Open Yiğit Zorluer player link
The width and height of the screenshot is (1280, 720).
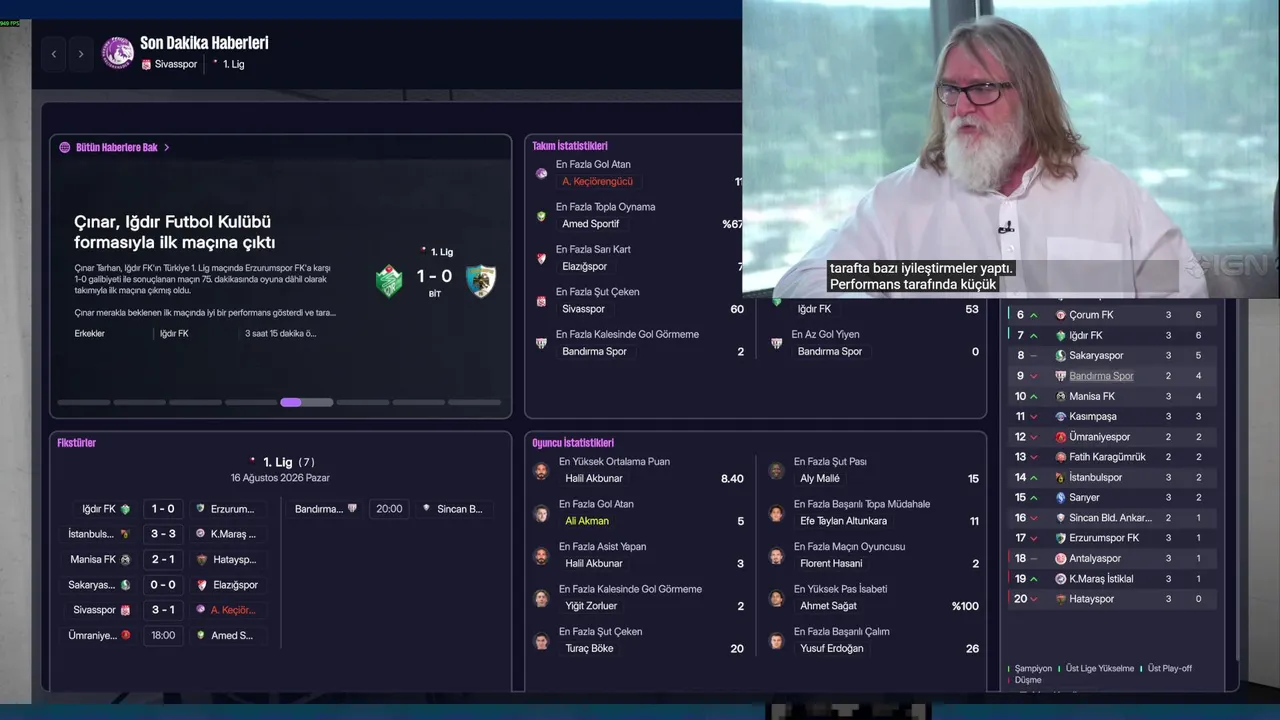click(591, 606)
